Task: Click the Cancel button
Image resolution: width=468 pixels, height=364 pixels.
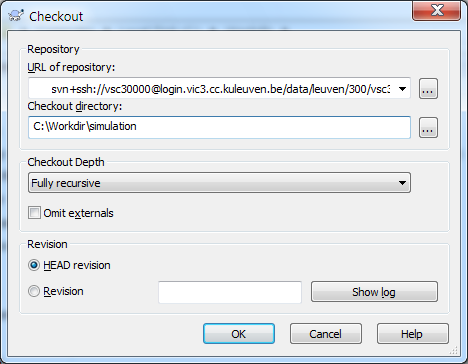Action: pyautogui.click(x=326, y=334)
